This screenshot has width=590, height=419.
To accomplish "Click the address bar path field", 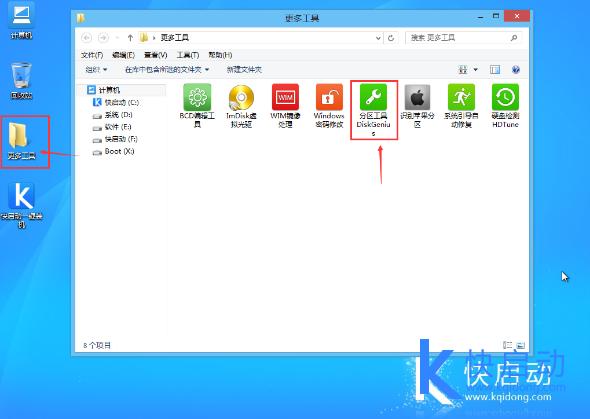I will tap(260, 38).
